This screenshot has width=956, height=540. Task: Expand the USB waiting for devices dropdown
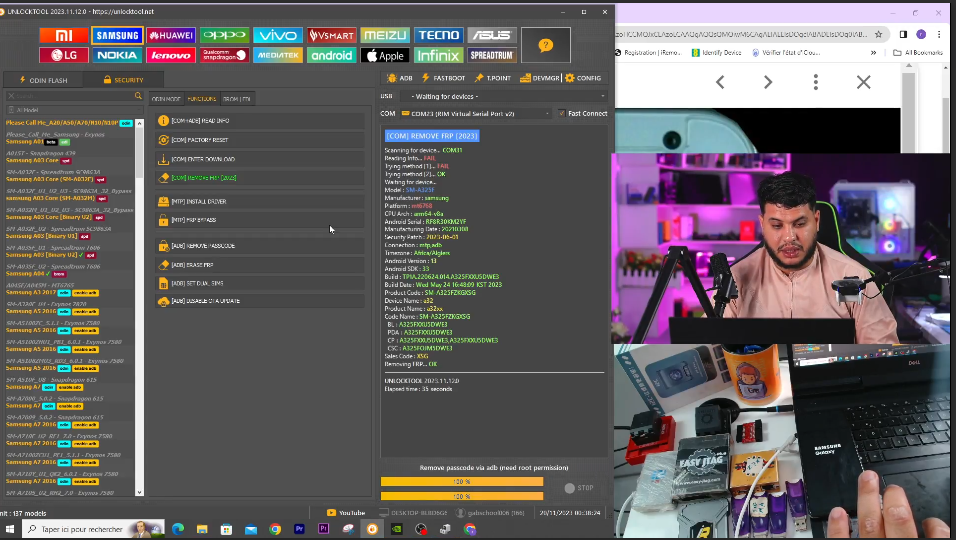pyautogui.click(x=503, y=96)
